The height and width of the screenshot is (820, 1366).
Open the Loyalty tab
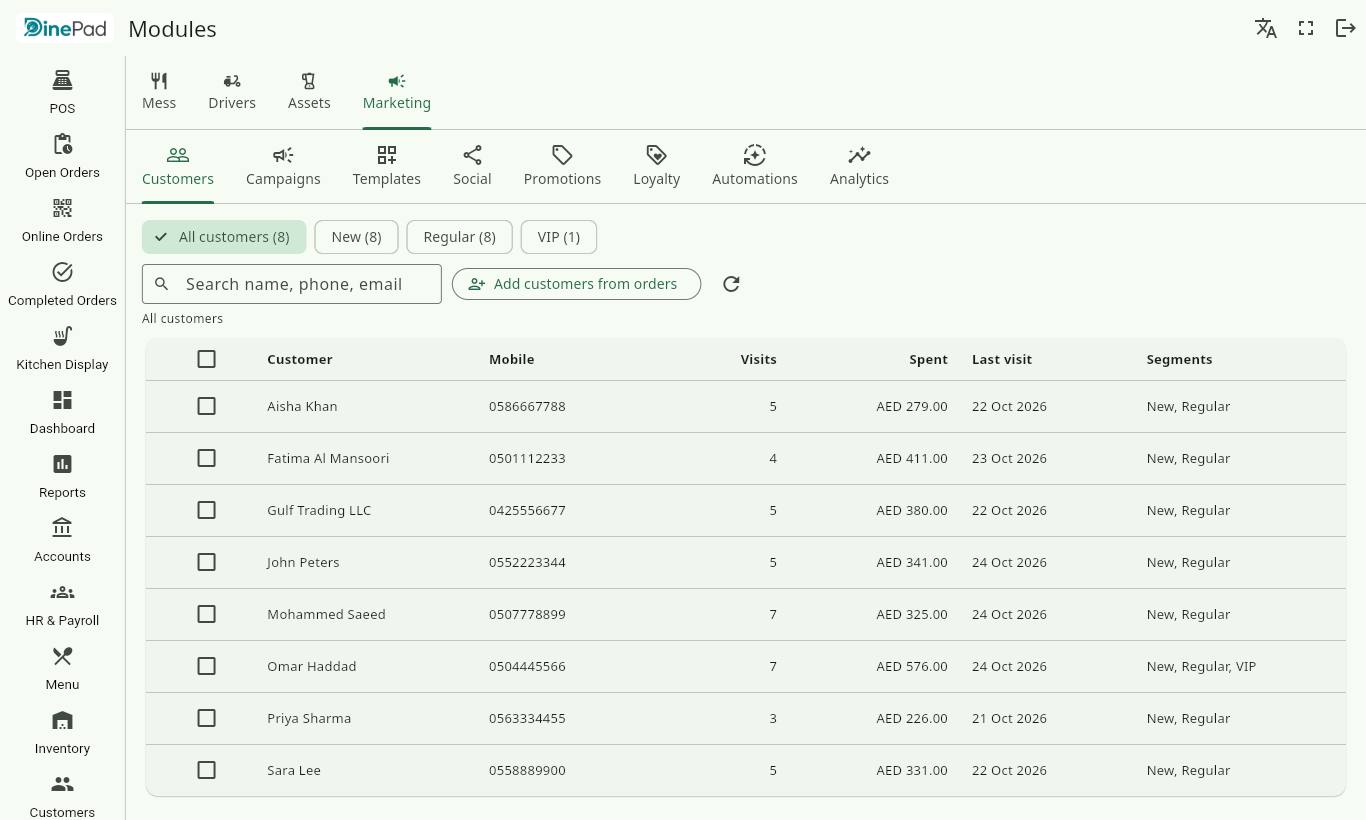656,167
